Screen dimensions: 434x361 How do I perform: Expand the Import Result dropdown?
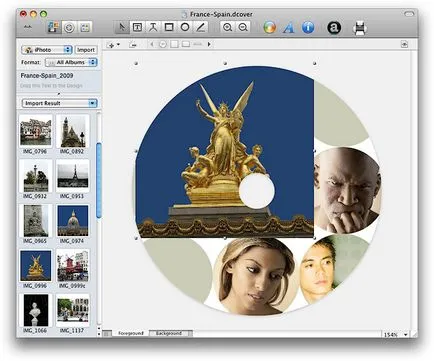(x=59, y=103)
